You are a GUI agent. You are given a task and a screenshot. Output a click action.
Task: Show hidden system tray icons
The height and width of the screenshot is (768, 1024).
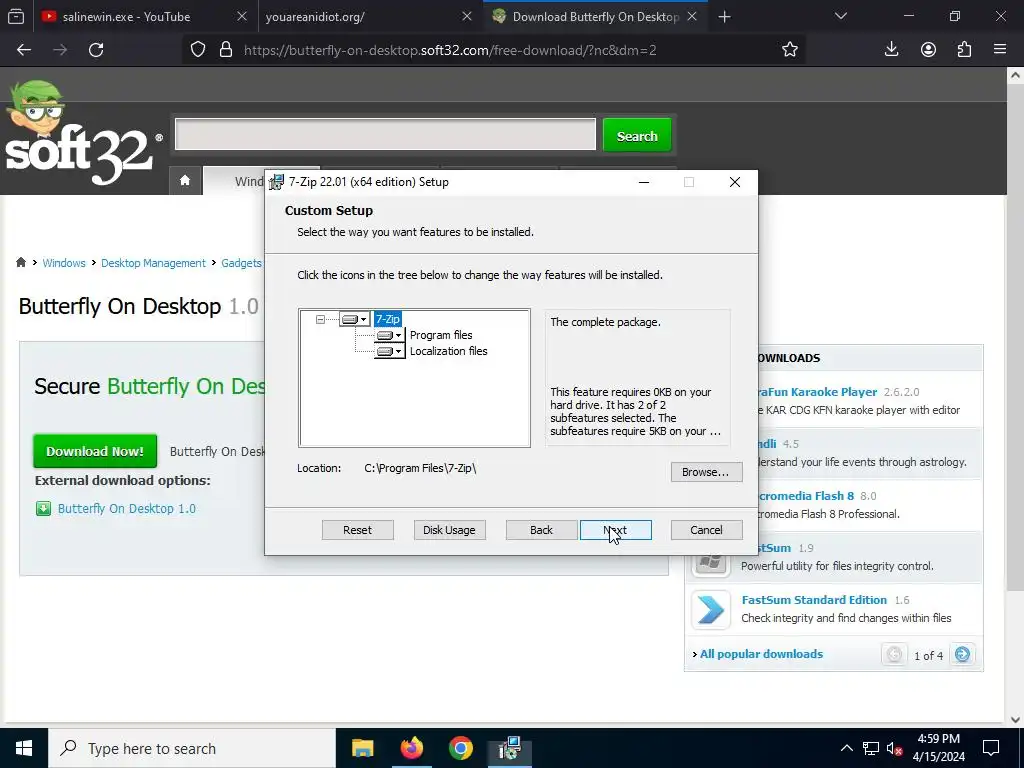[846, 748]
